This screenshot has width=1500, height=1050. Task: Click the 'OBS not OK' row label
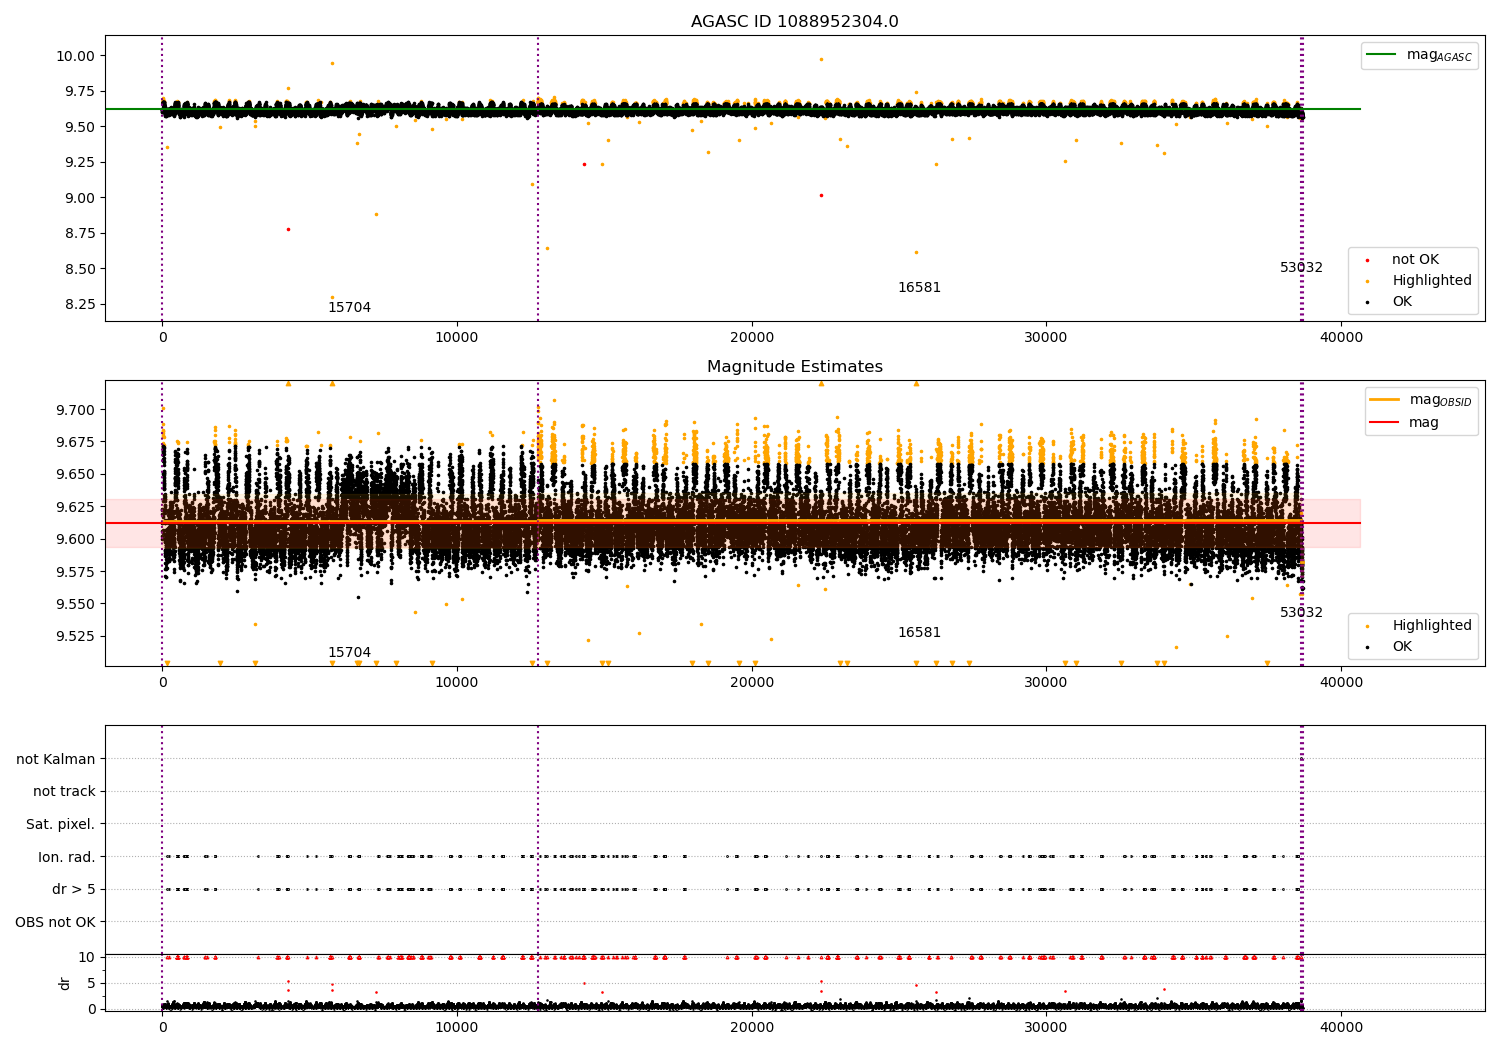55,922
